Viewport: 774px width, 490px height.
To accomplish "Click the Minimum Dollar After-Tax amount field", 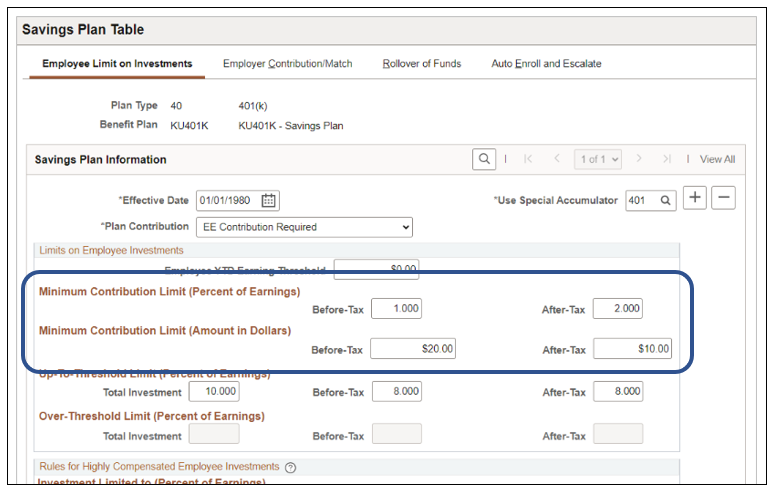I will click(x=632, y=349).
